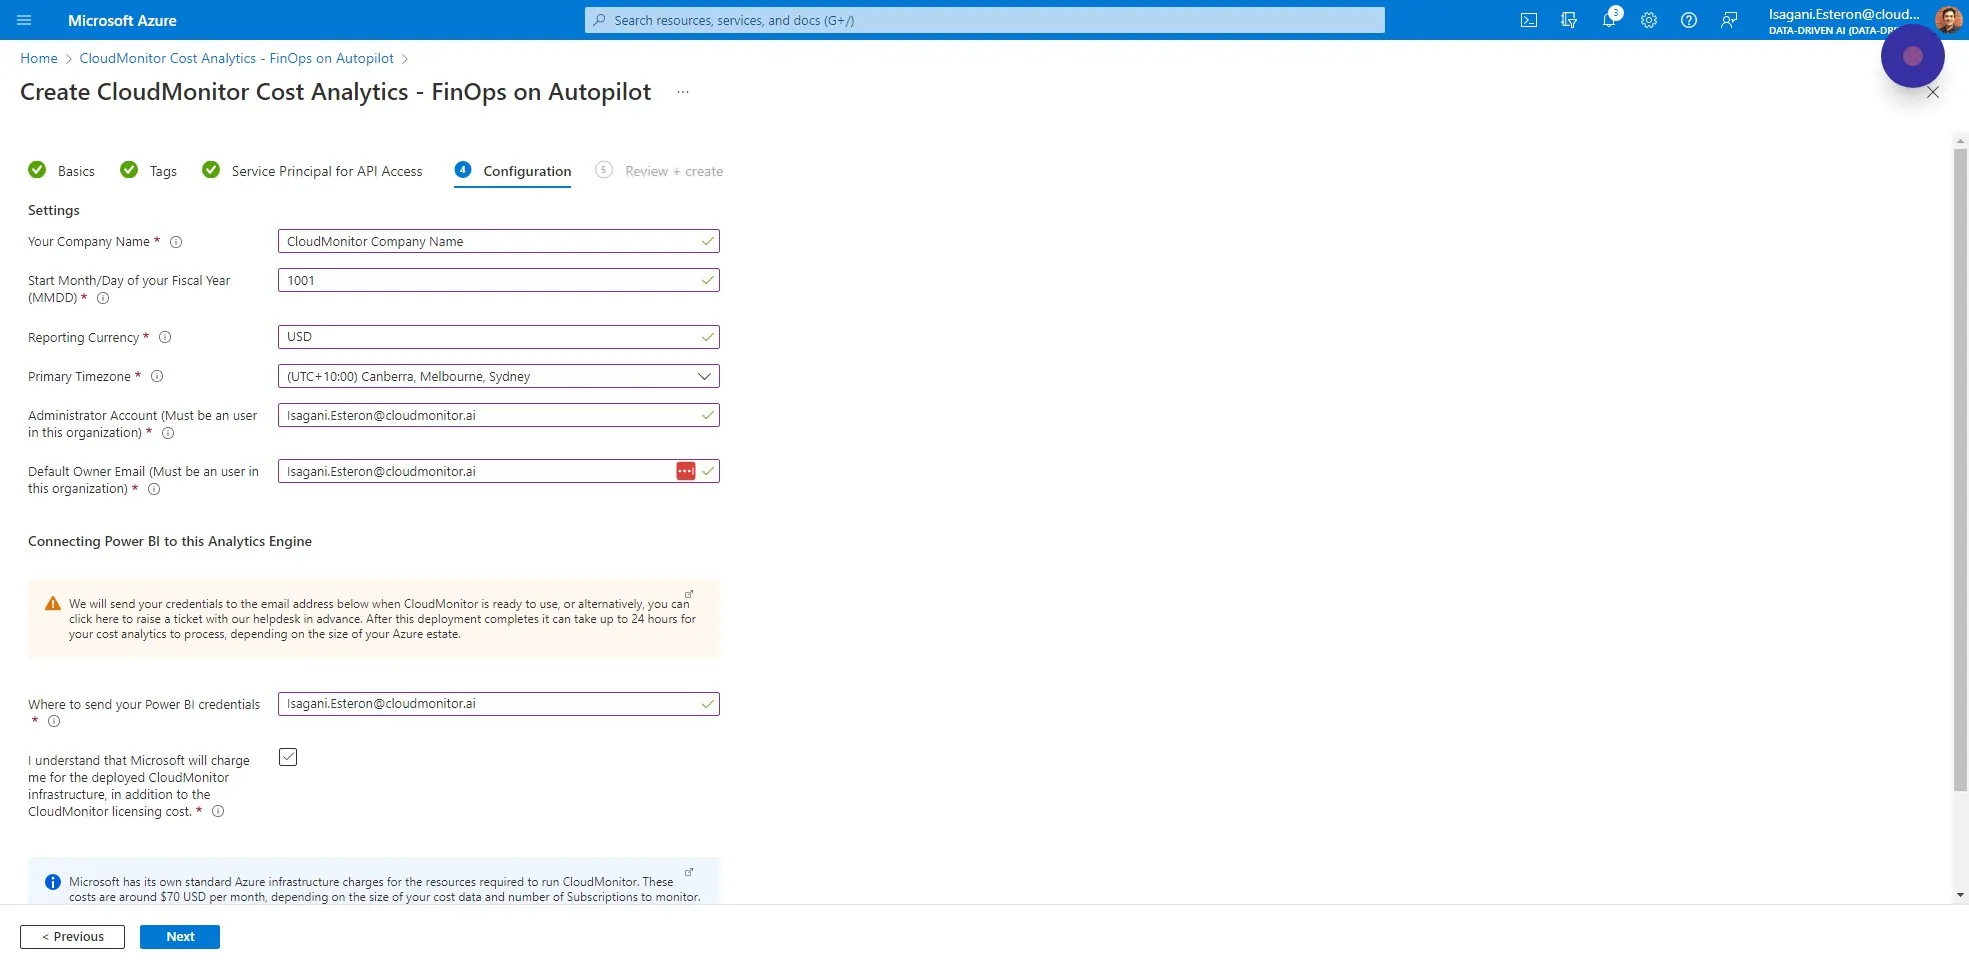1969x969 pixels.
Task: Click the scrollbar down arrow
Action: (1960, 895)
